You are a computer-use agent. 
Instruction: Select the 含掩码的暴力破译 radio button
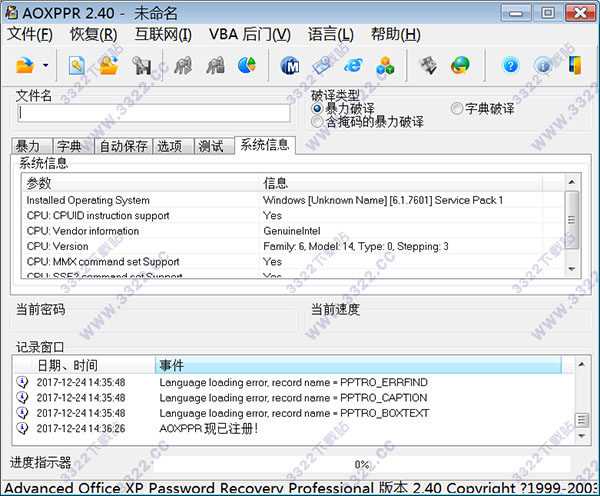(x=317, y=122)
